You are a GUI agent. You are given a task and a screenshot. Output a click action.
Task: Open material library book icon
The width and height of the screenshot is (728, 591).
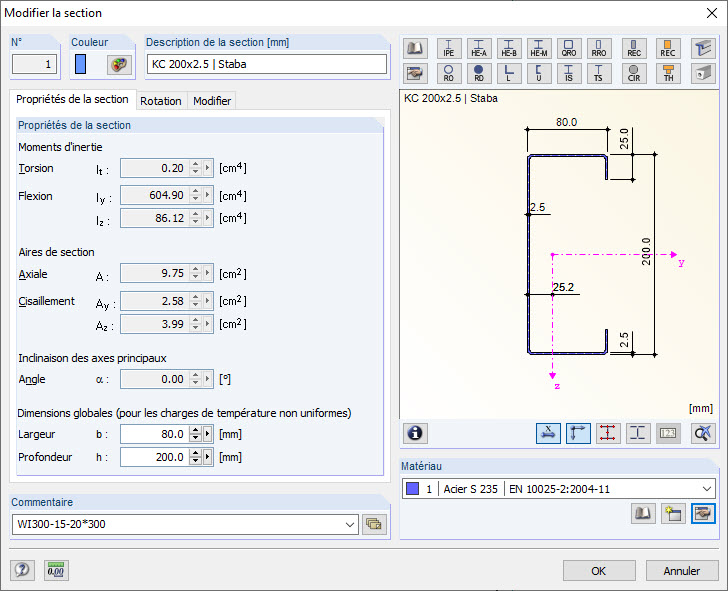(643, 513)
